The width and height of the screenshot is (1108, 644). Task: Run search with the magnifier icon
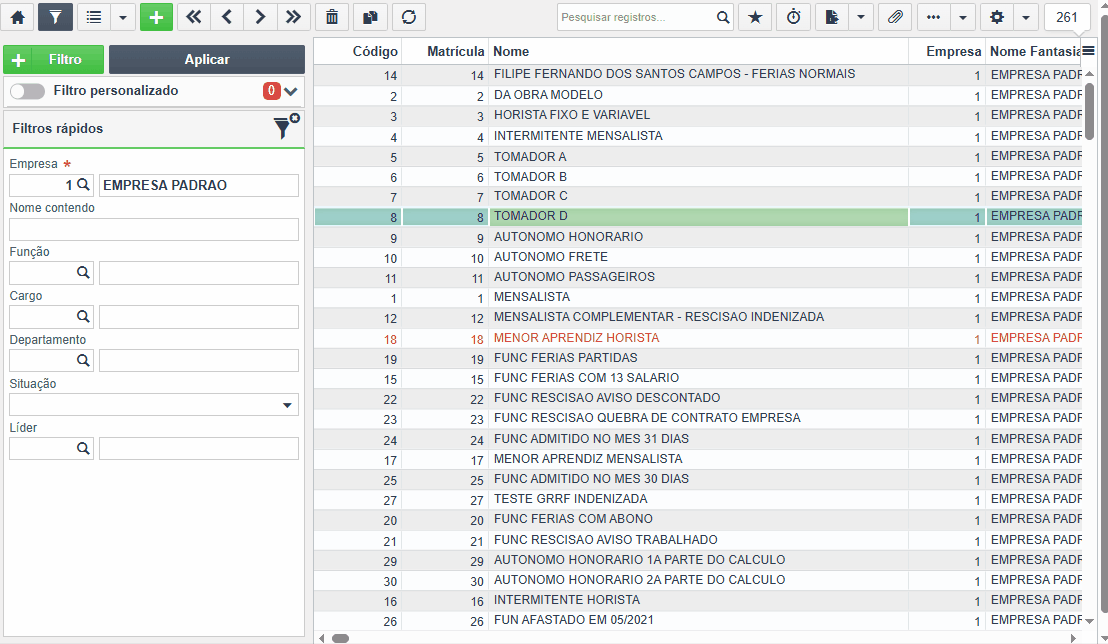723,17
